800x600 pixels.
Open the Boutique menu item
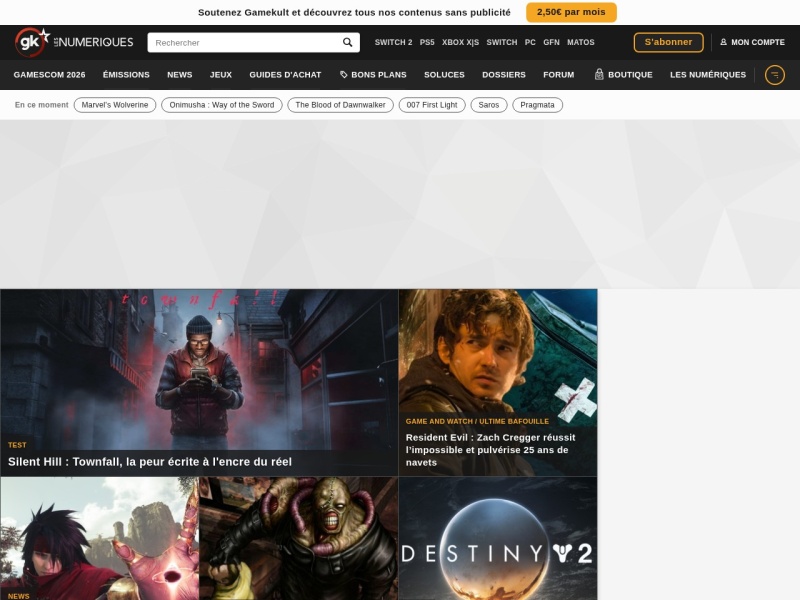click(623, 75)
